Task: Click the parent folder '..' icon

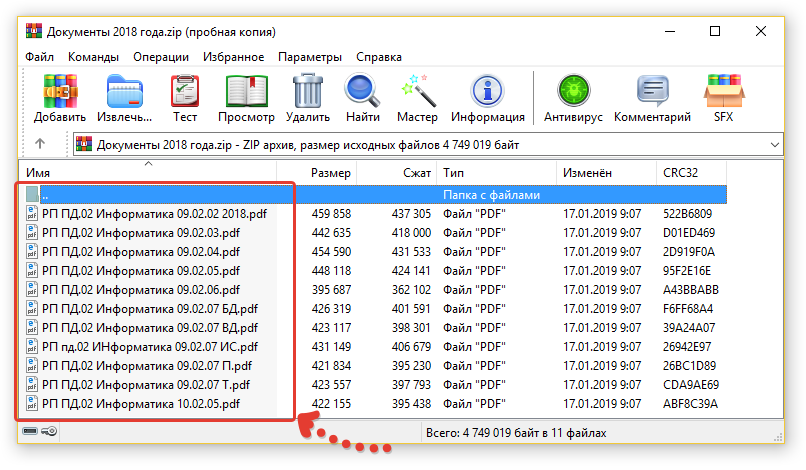Action: [x=32, y=194]
